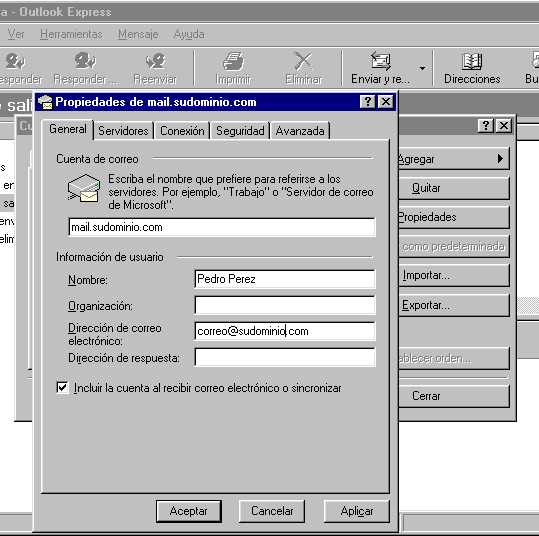The image size is (539, 536).
Task: Click the disabled Establecer orden button
Action: pos(454,358)
